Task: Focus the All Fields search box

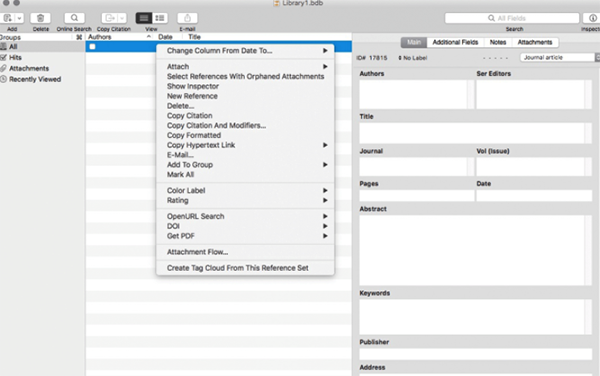Action: pos(512,18)
